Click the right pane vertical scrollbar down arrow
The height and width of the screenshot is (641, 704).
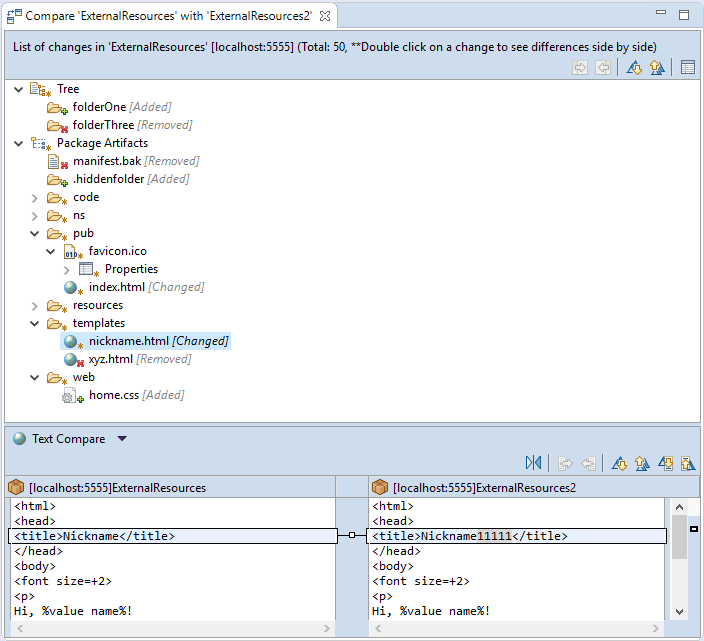[679, 611]
